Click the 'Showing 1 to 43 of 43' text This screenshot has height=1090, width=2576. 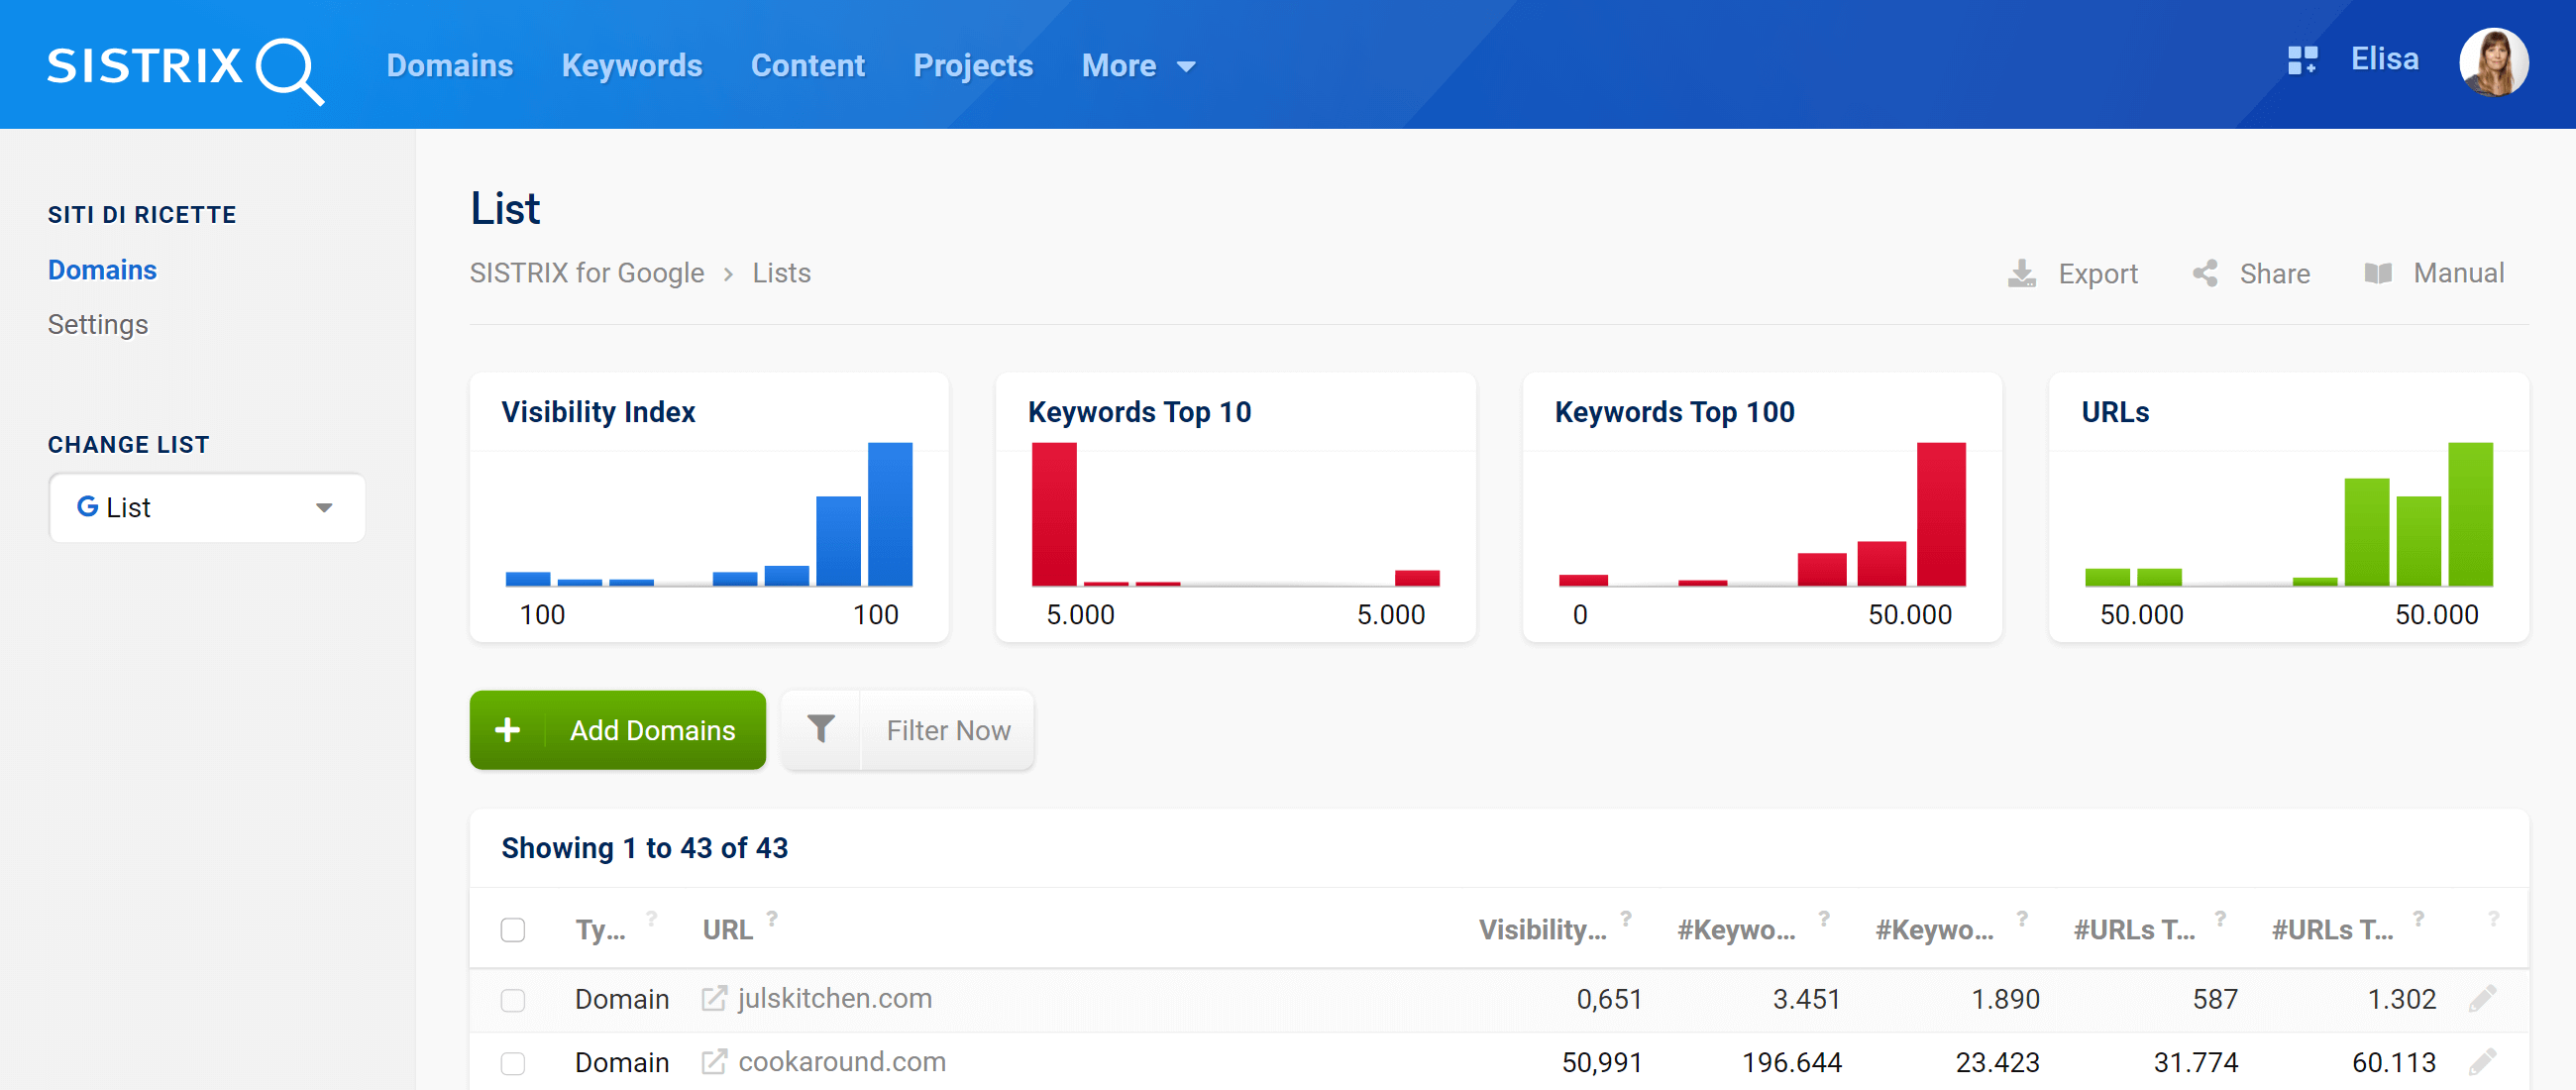click(x=644, y=848)
